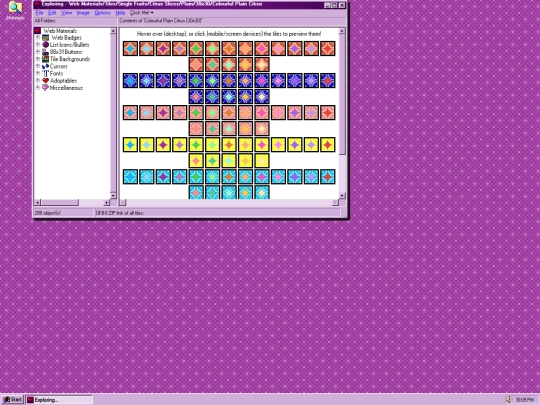Click the scroll left arrow under folder tree
Screen dimensions: 540x405
(38, 202)
